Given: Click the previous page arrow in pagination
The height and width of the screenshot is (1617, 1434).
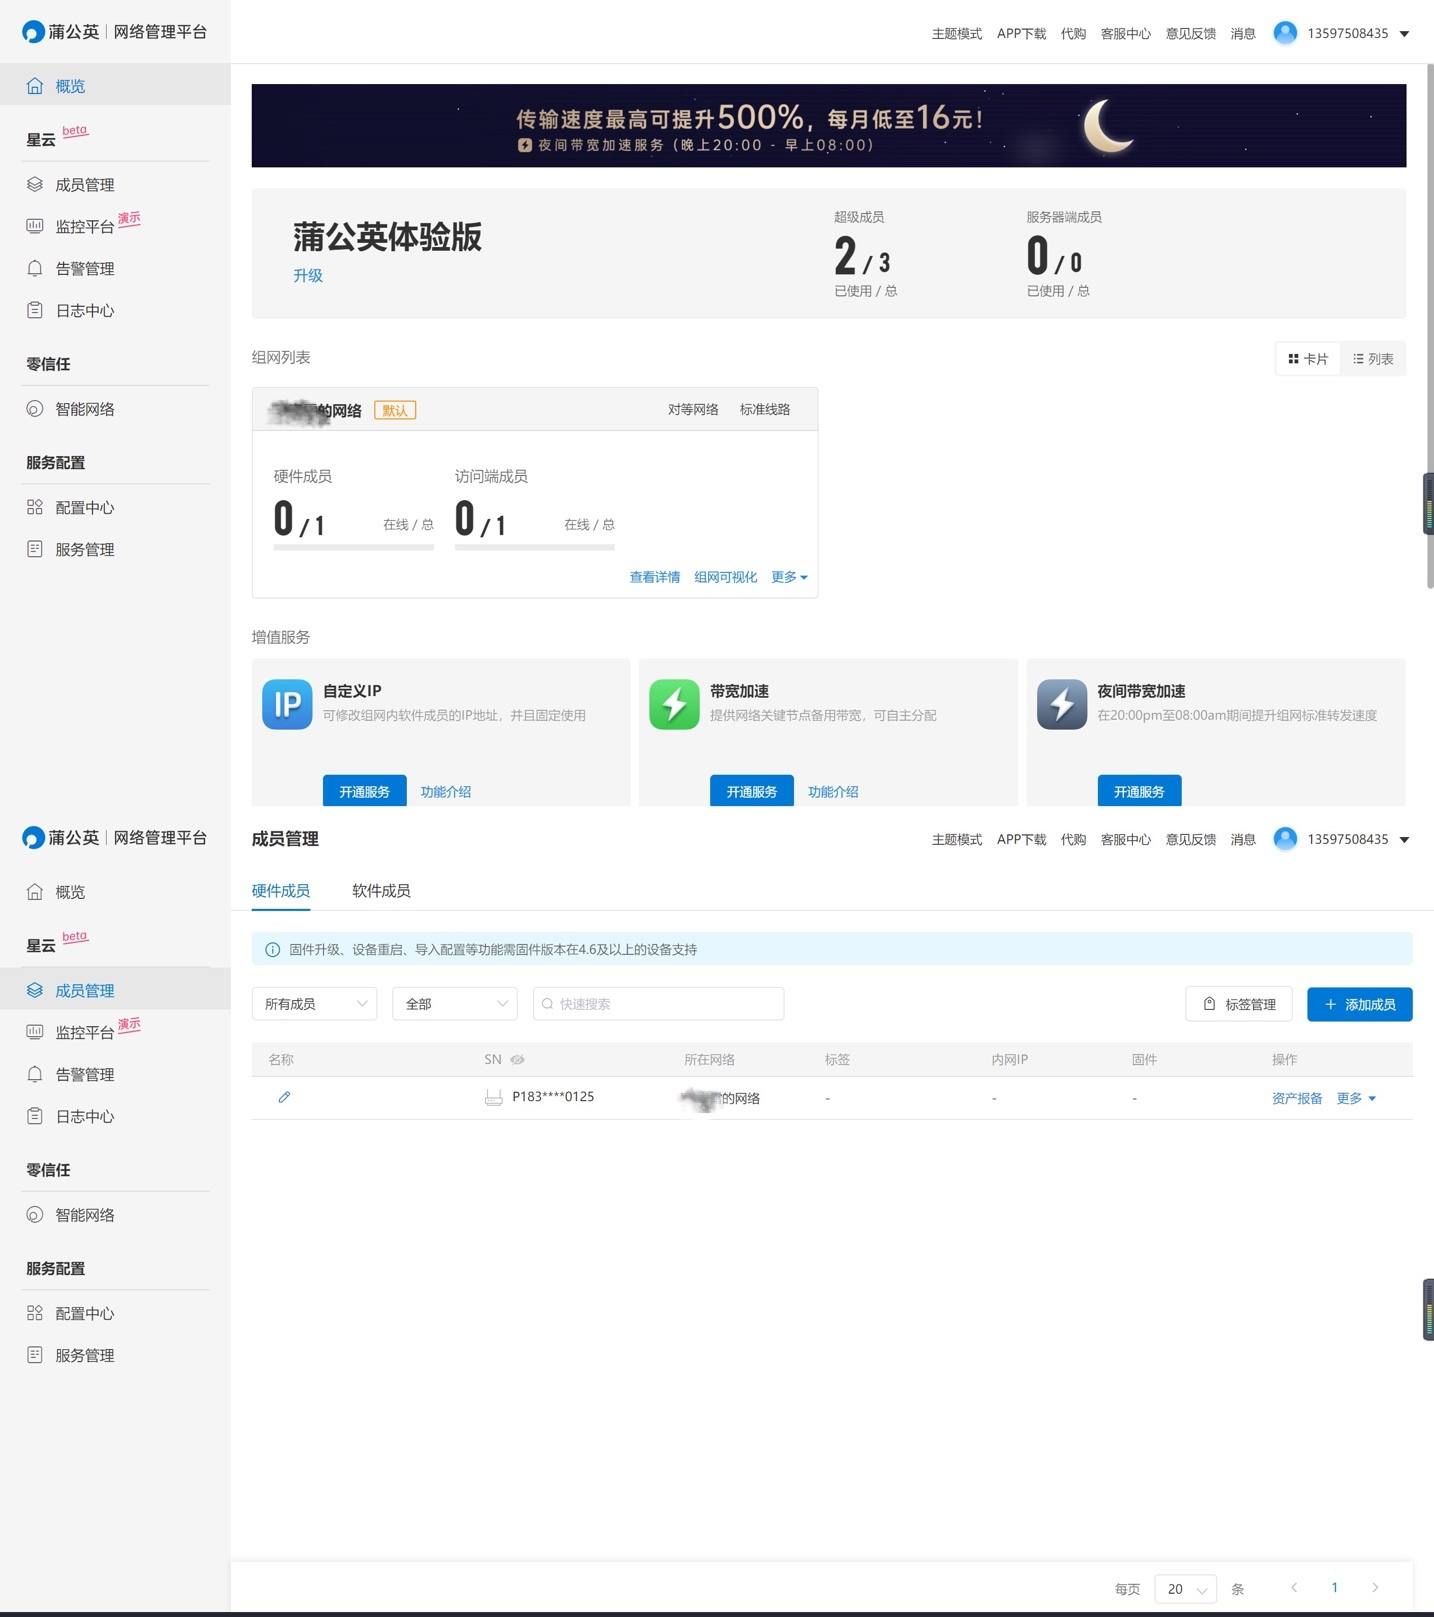Looking at the screenshot, I should point(1294,1588).
